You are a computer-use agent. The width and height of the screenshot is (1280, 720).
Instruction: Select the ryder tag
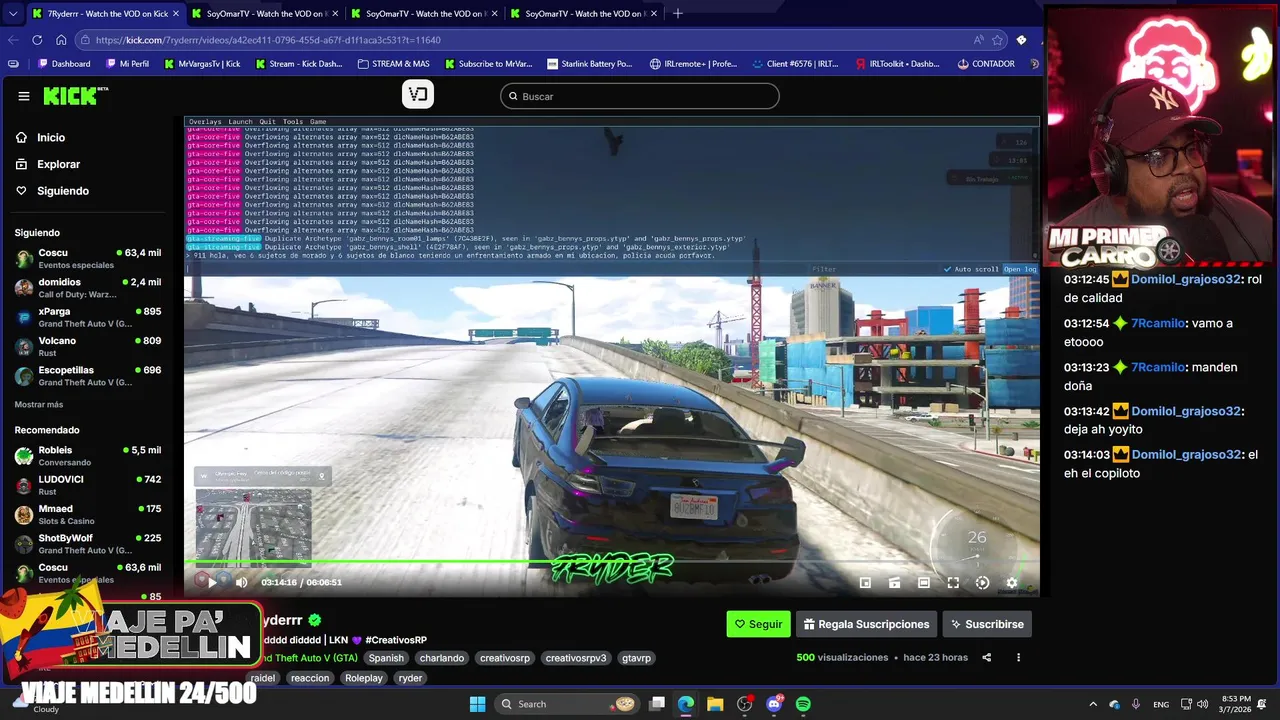point(410,678)
